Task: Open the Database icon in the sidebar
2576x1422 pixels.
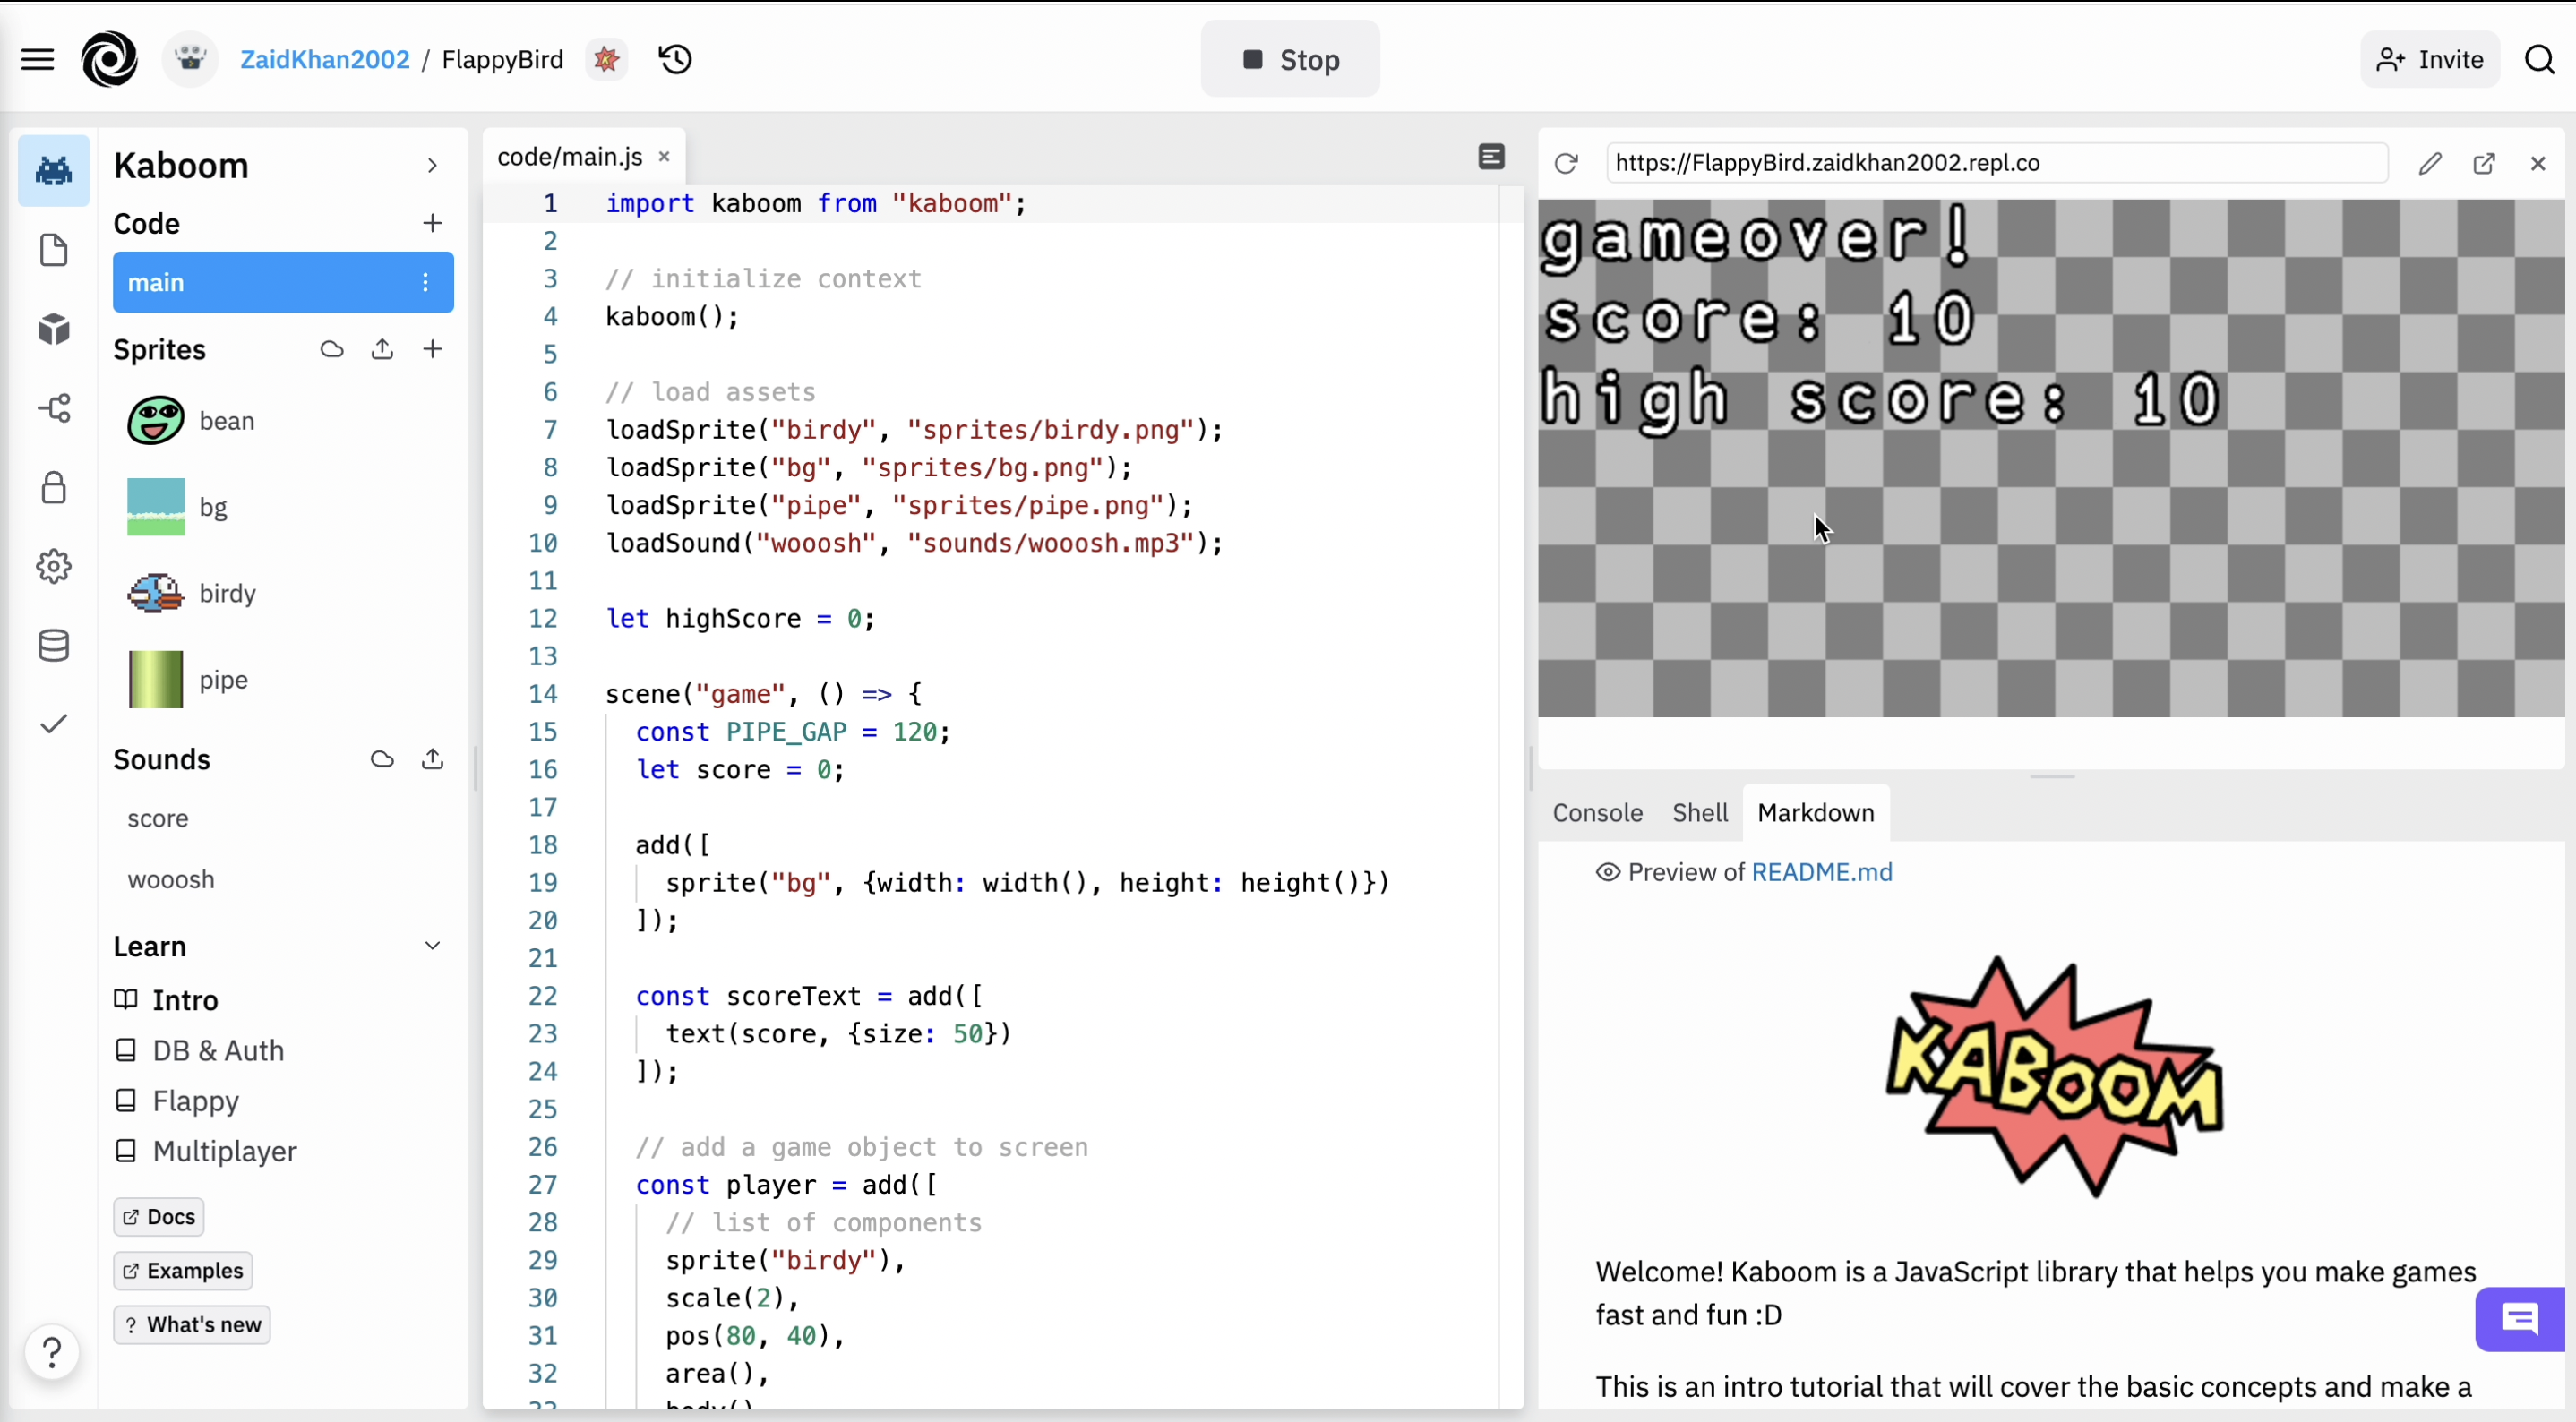Action: click(54, 646)
